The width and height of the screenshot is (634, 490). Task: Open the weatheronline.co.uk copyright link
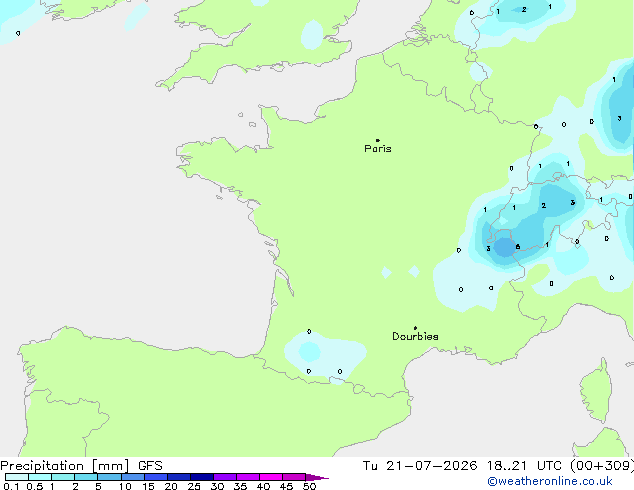pyautogui.click(x=550, y=481)
